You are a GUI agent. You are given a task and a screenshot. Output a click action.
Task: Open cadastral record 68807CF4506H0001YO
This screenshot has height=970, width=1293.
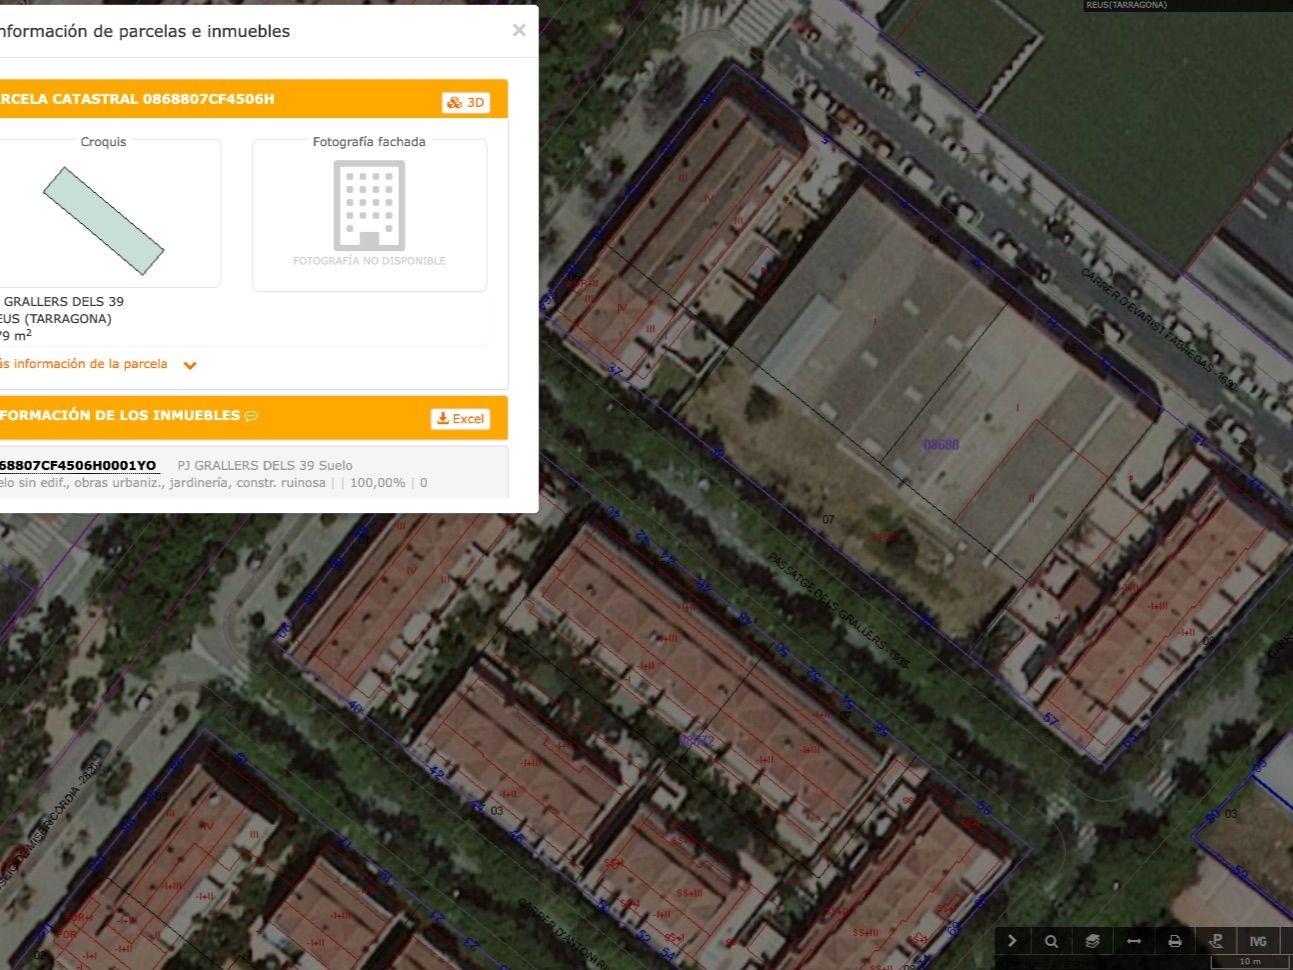click(77, 465)
